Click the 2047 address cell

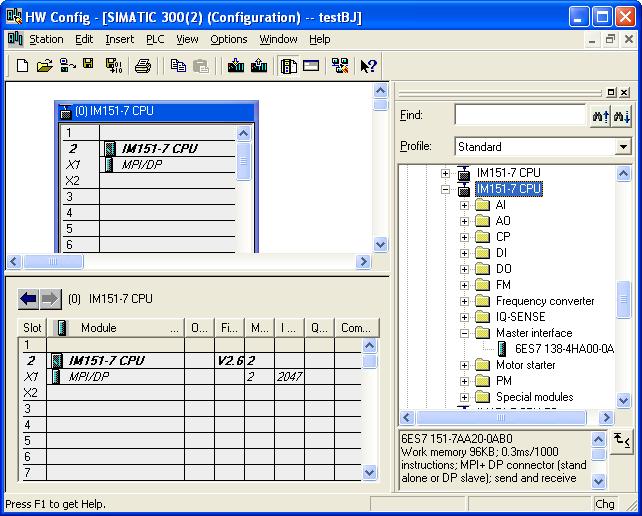coord(289,377)
